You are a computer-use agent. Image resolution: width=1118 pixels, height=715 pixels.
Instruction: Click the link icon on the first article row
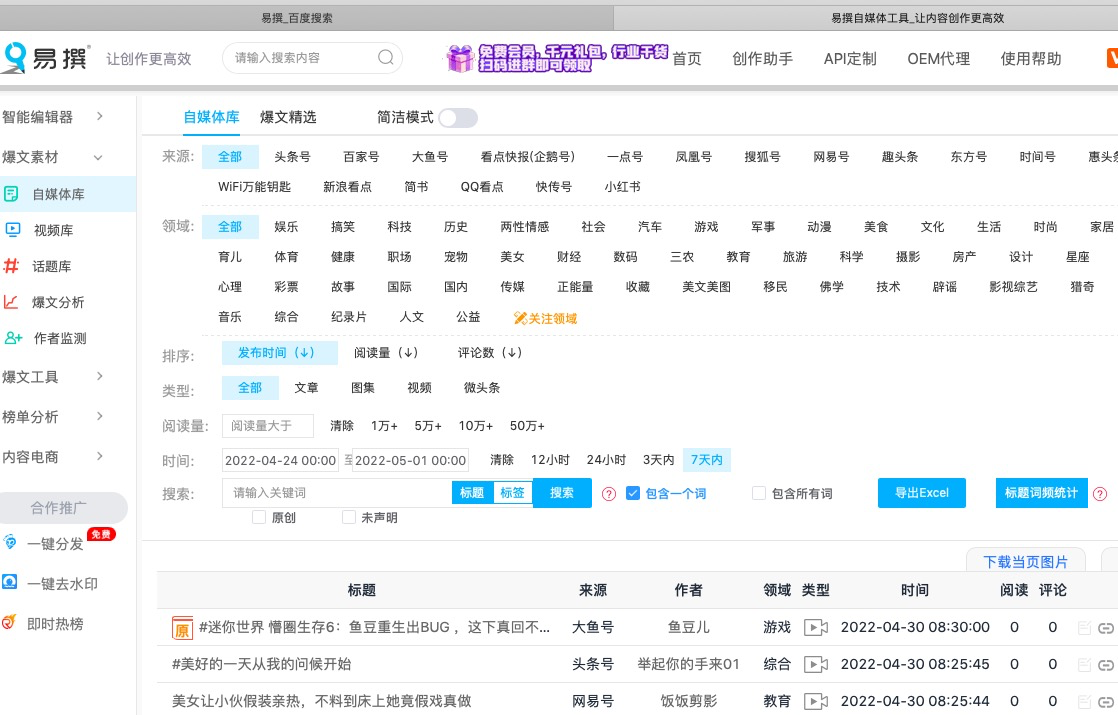[x=1107, y=627]
